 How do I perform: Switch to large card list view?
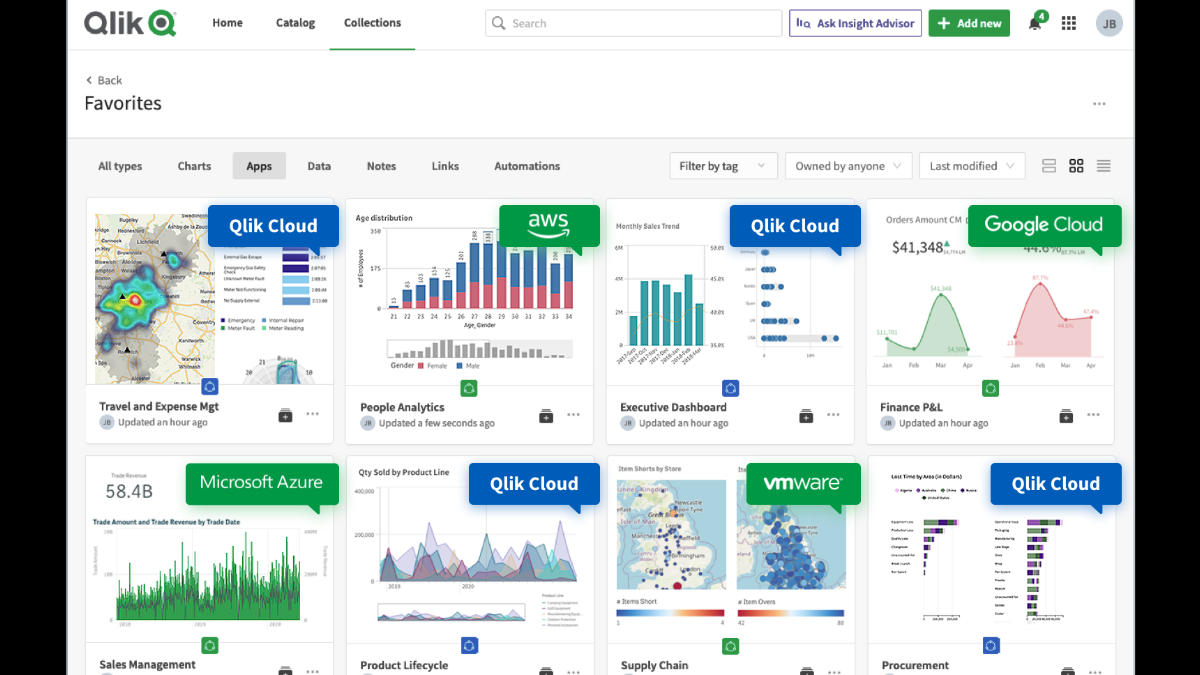[x=1049, y=166]
